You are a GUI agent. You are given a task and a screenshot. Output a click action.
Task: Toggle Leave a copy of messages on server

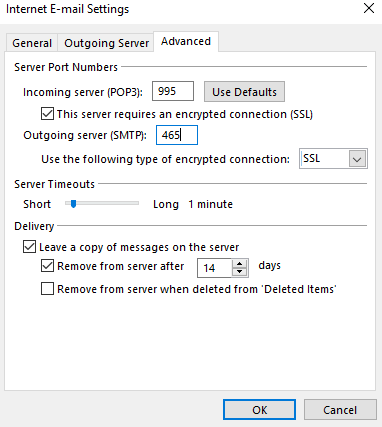click(29, 247)
